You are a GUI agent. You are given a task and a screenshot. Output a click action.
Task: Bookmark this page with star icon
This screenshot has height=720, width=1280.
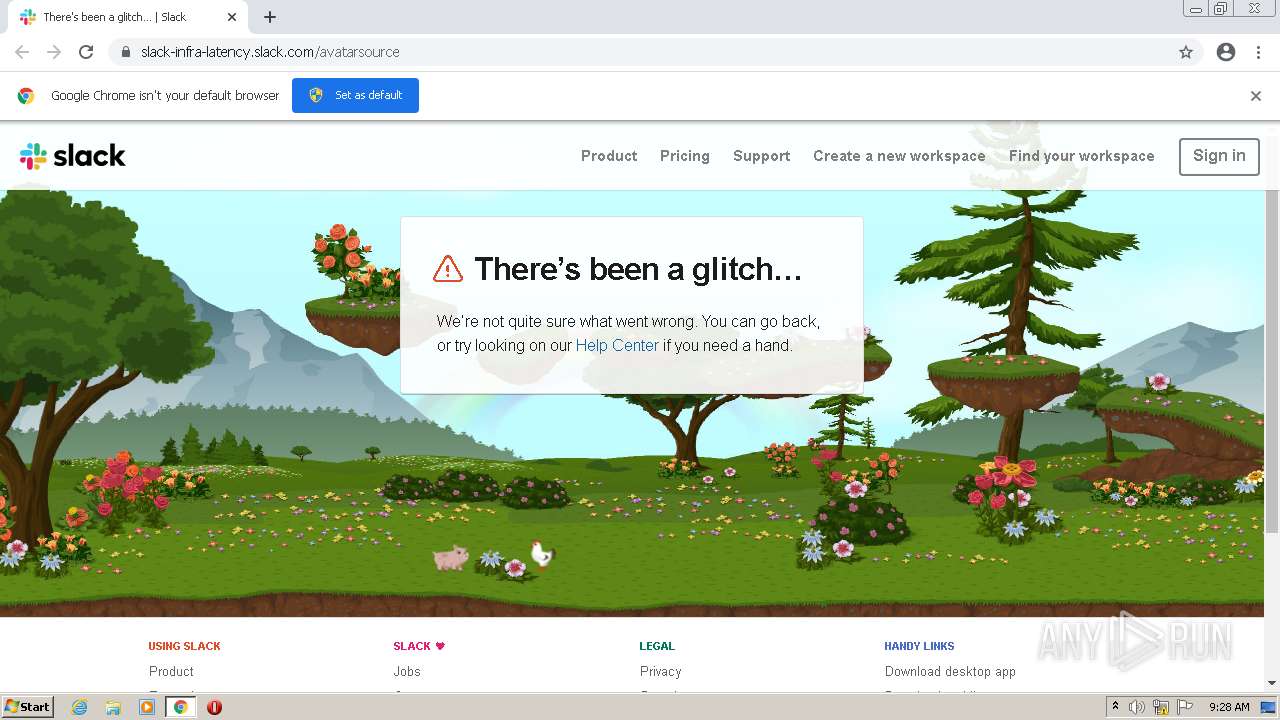pyautogui.click(x=1186, y=52)
